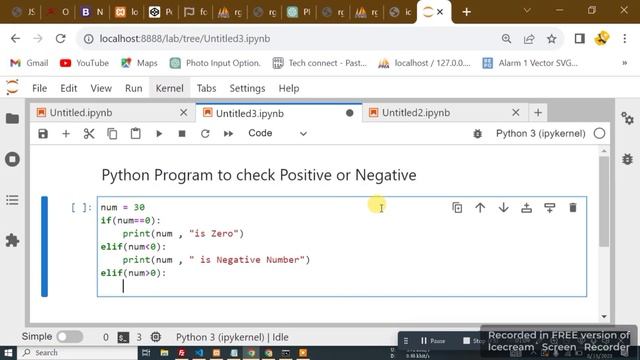
Task: Copy the selected cell in the toolbar
Action: coord(112,134)
